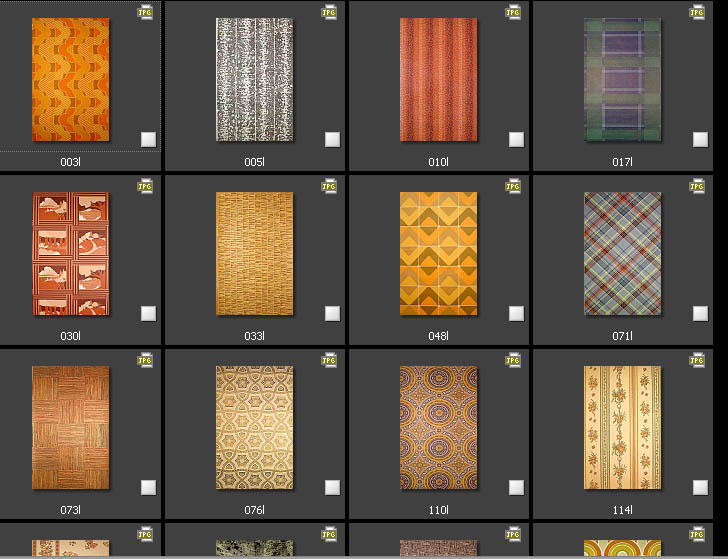Screen dimensions: 728x559
Task: Select the floral stripe thumbnail 114l
Action: (622, 428)
